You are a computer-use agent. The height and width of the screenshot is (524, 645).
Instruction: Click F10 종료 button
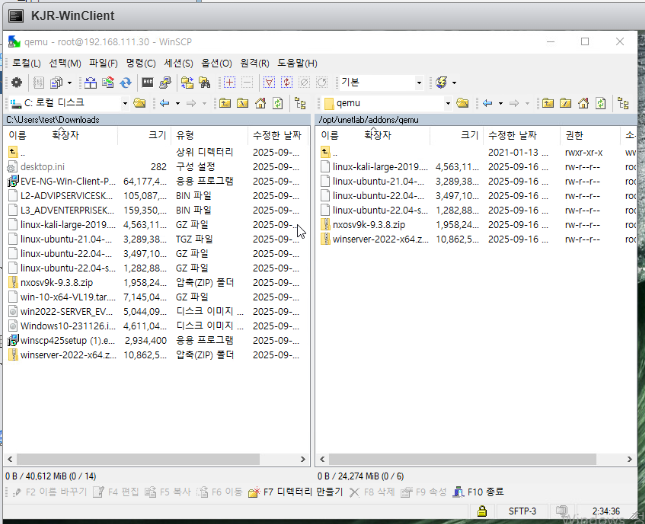[x=478, y=492]
